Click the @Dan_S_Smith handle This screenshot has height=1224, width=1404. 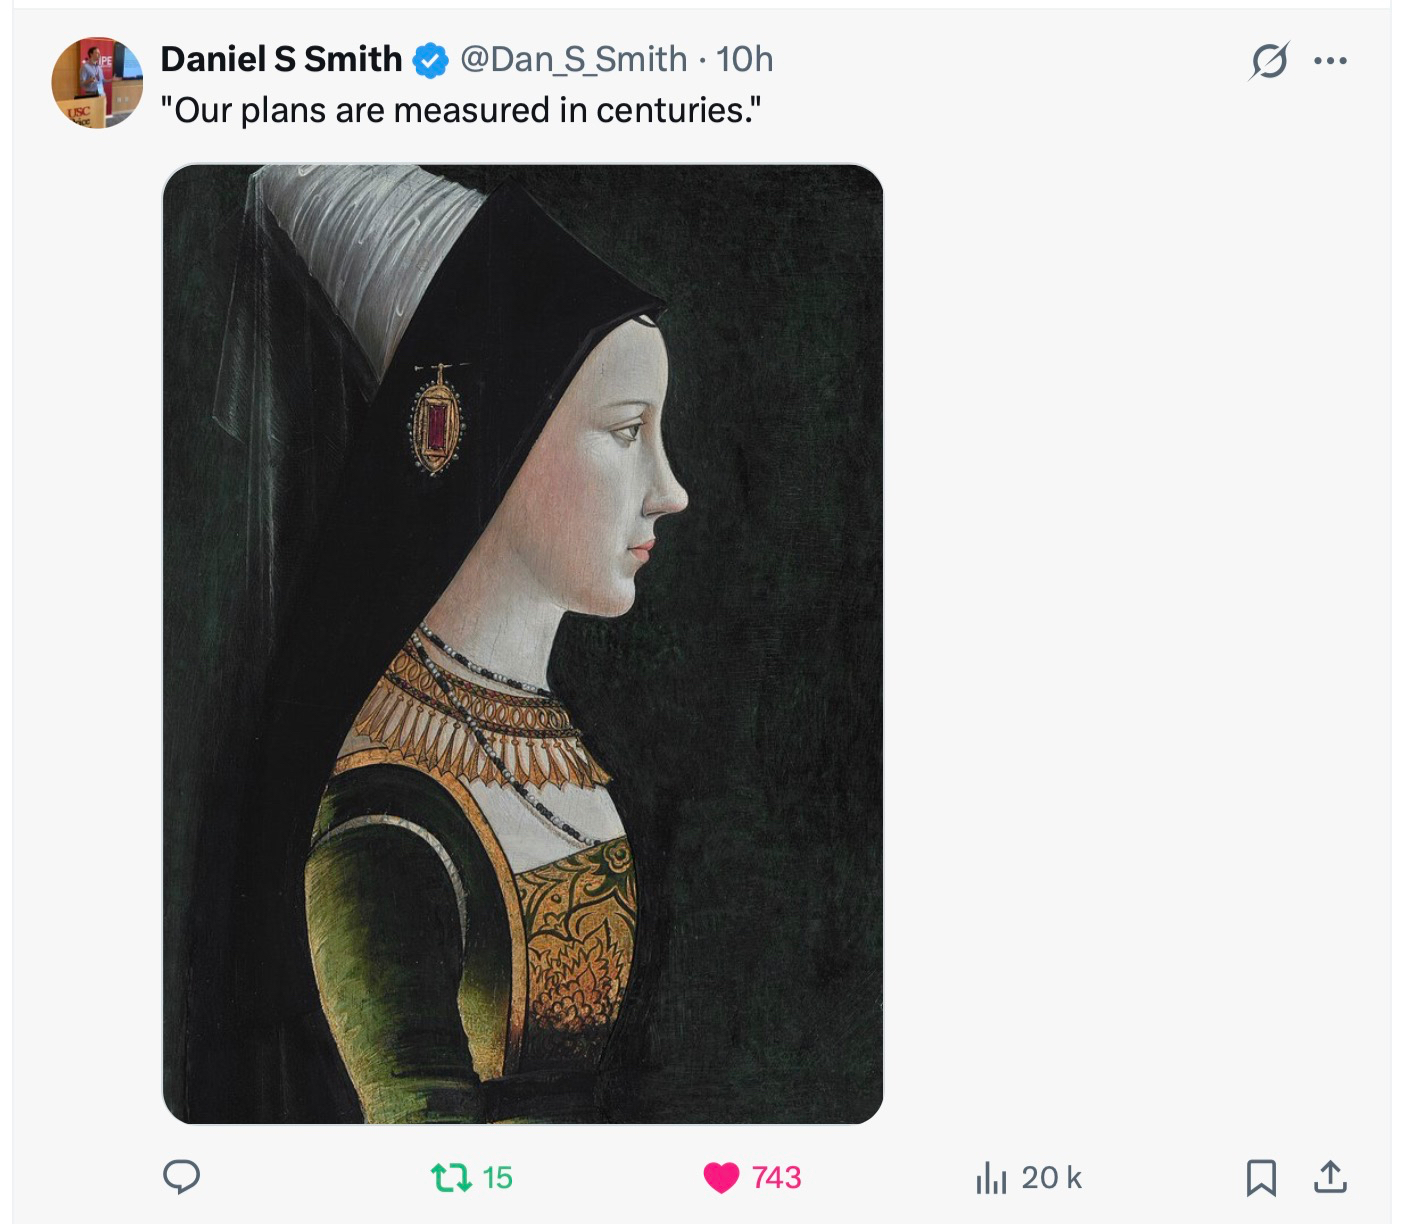tap(573, 60)
